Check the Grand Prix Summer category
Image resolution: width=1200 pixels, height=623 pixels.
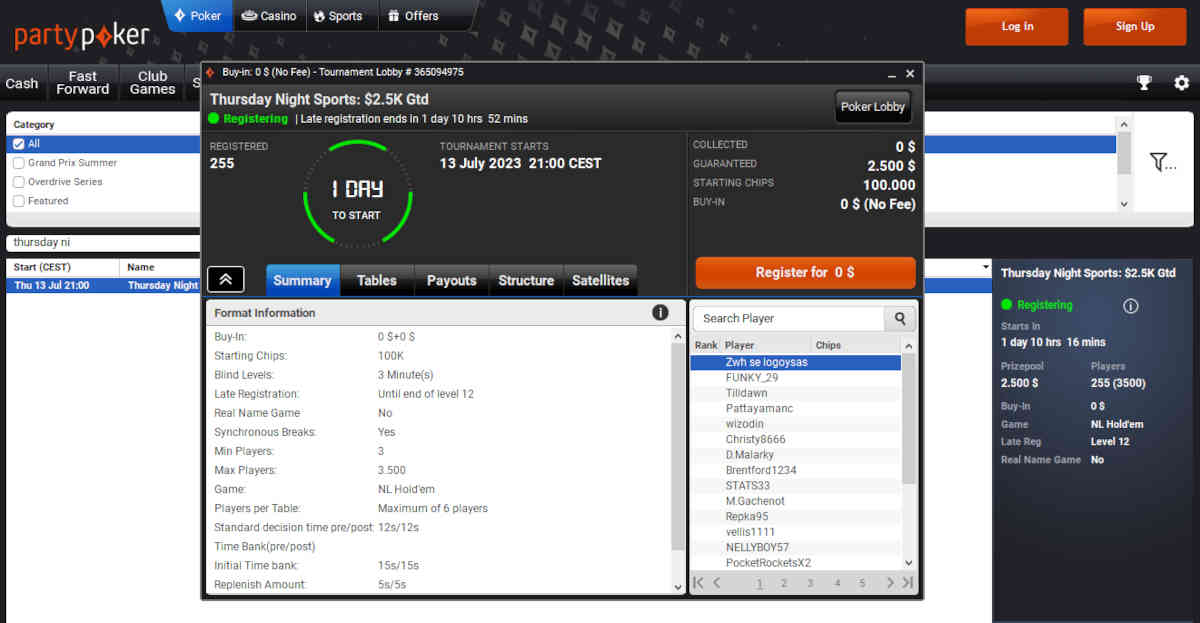pos(18,163)
